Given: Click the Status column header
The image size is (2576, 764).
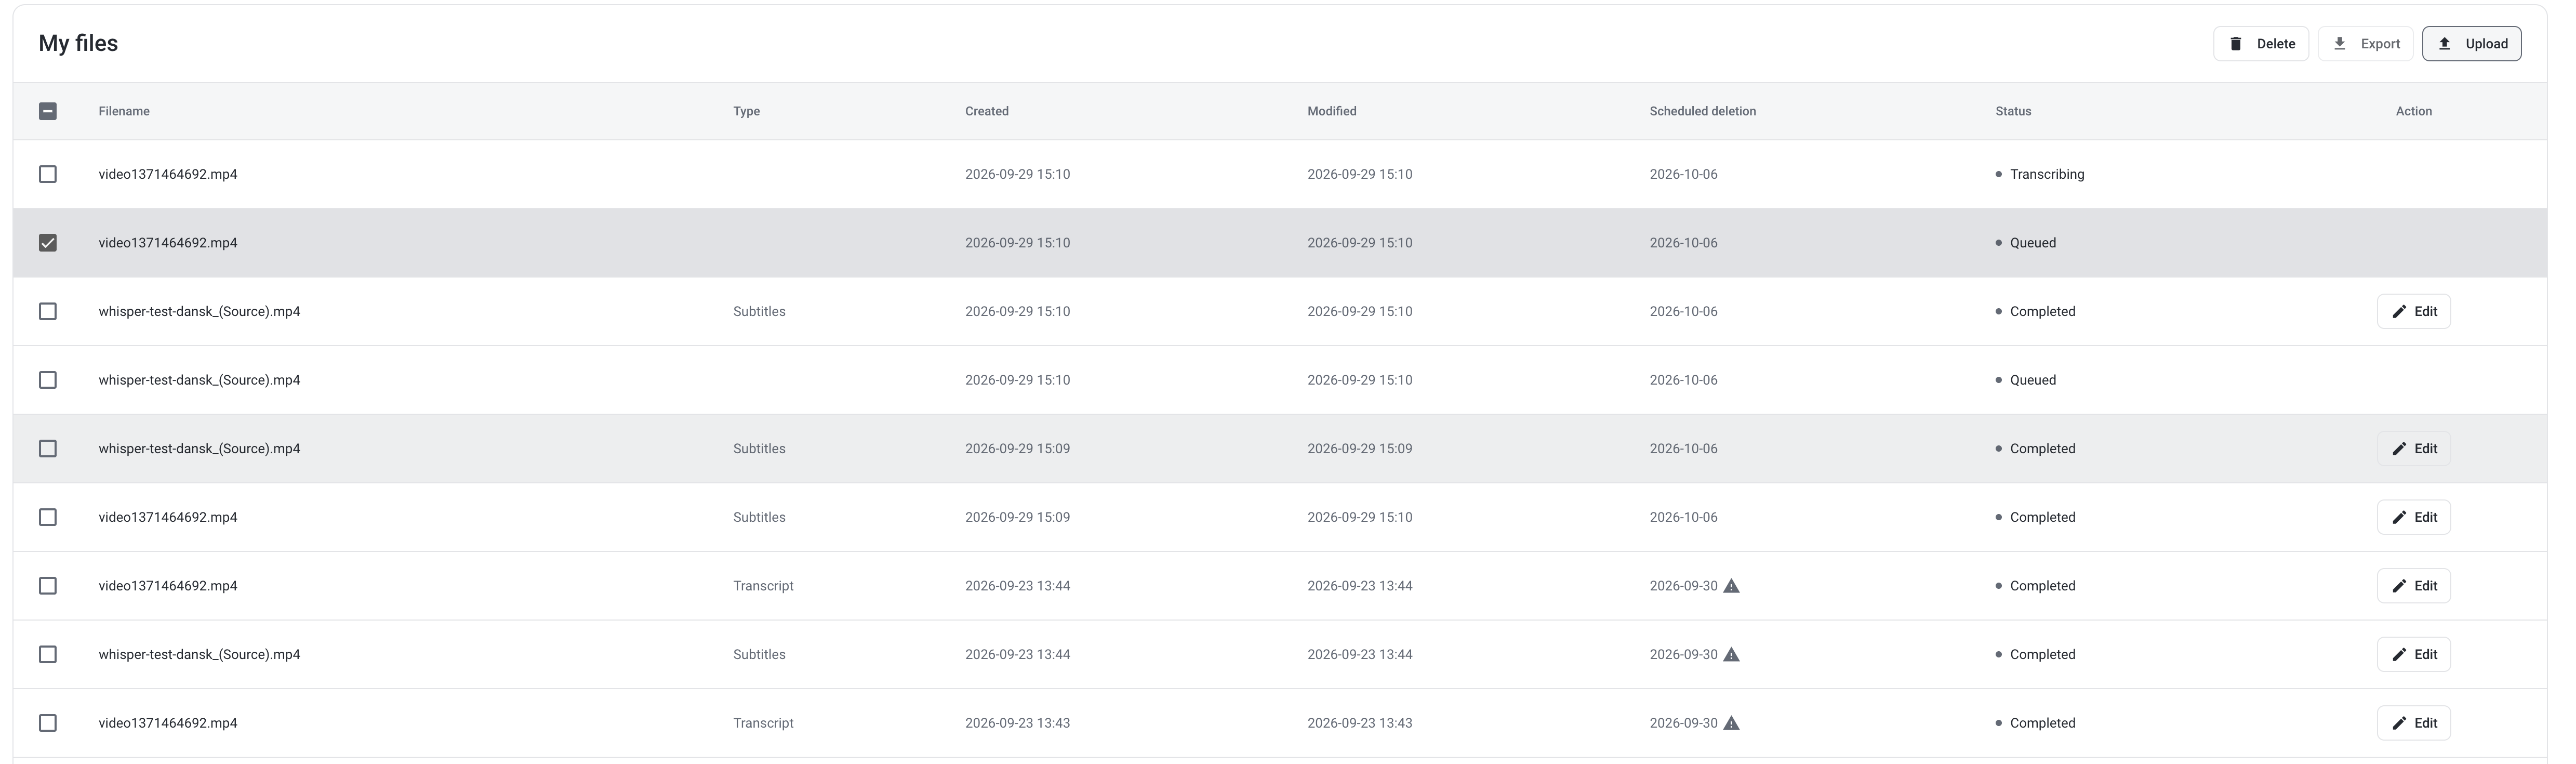Looking at the screenshot, I should [2013, 111].
